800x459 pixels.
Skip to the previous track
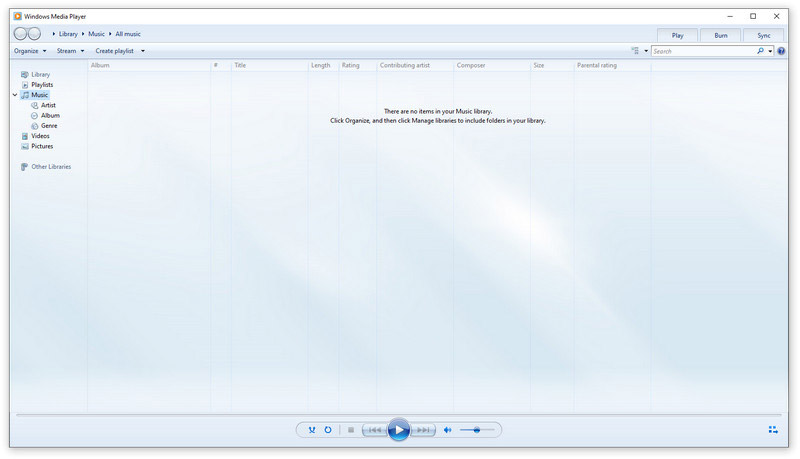[374, 430]
